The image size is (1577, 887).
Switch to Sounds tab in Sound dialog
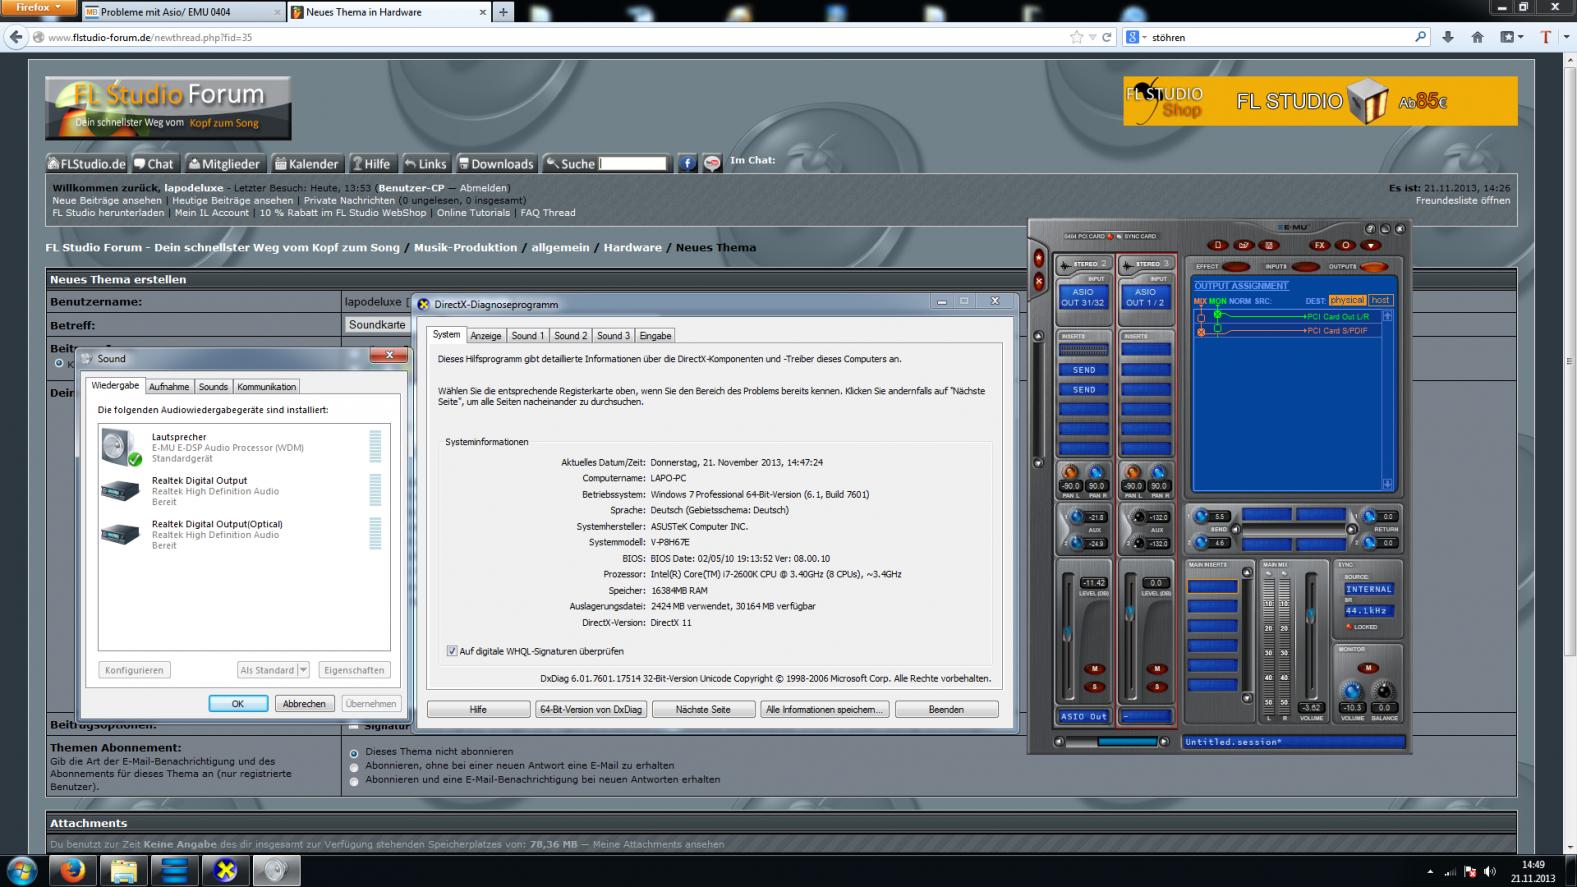213,387
